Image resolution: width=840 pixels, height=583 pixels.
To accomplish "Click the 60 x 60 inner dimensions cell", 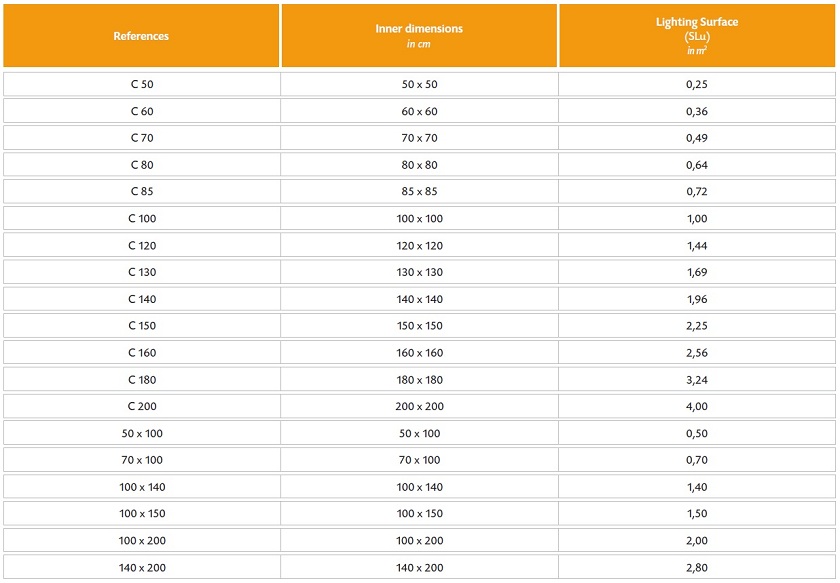I will 419,111.
